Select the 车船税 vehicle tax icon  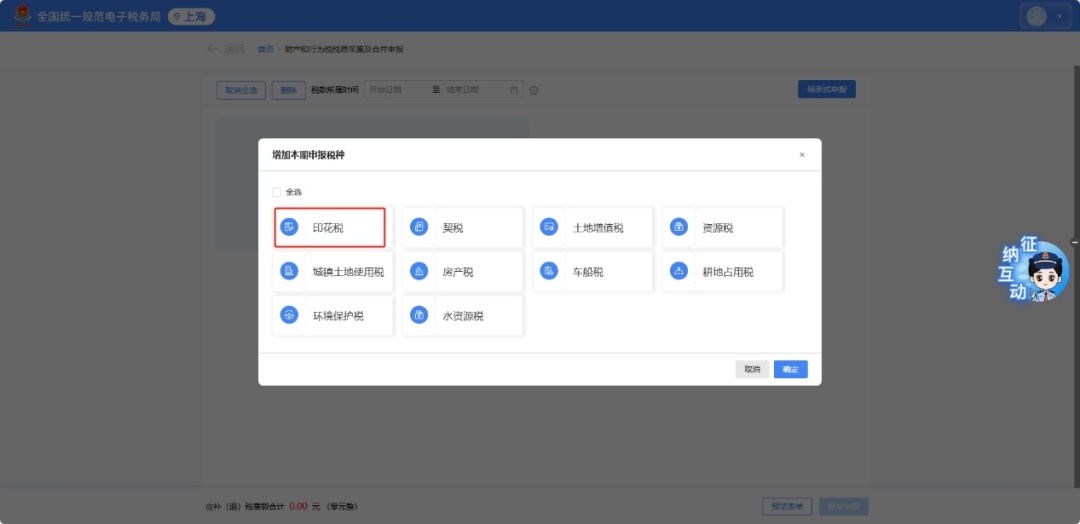tap(549, 271)
